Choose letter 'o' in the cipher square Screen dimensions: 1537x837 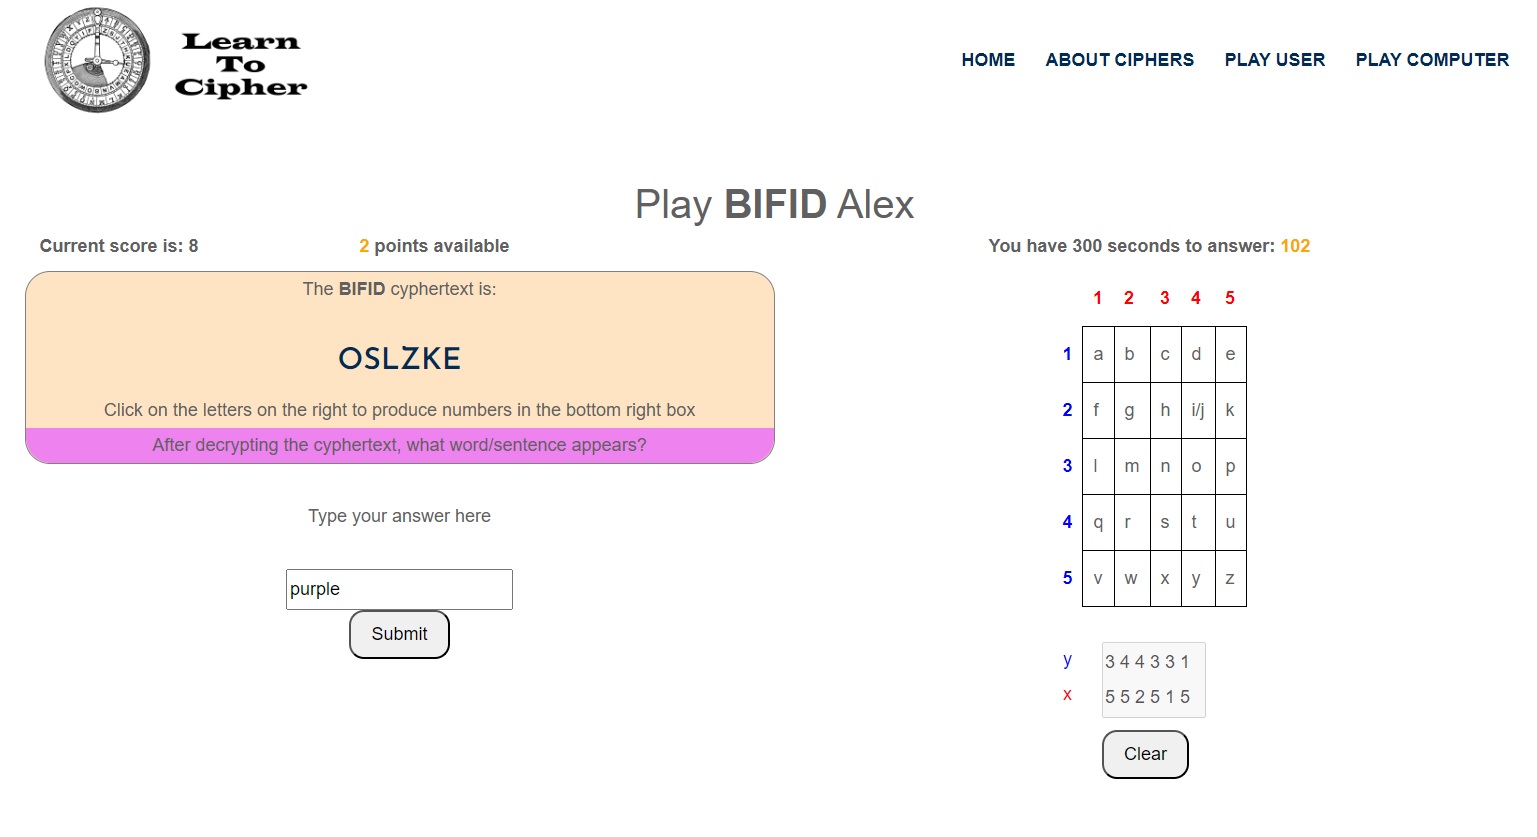click(1197, 466)
